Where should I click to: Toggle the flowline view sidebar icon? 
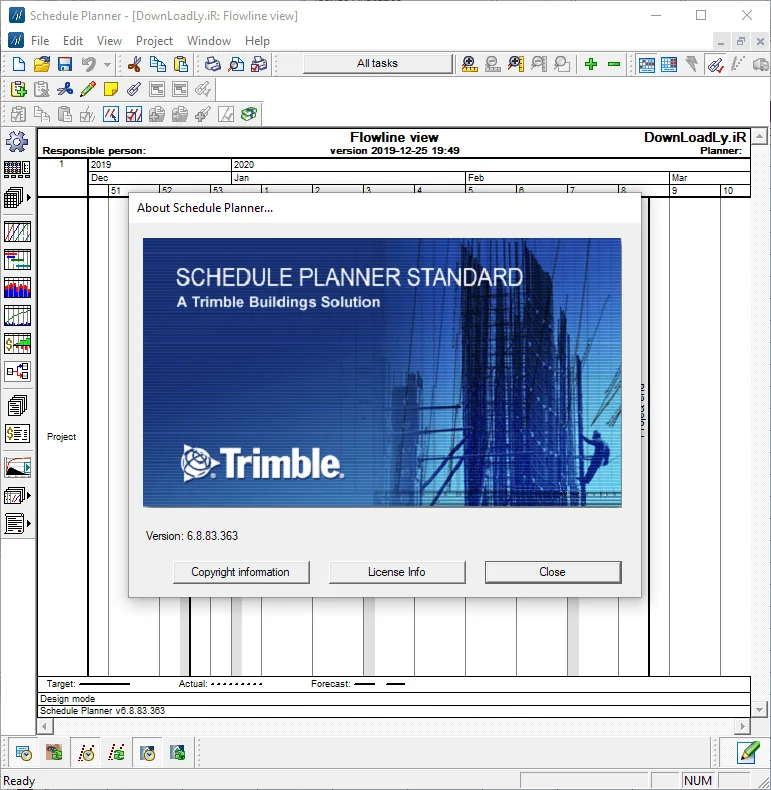click(x=17, y=232)
